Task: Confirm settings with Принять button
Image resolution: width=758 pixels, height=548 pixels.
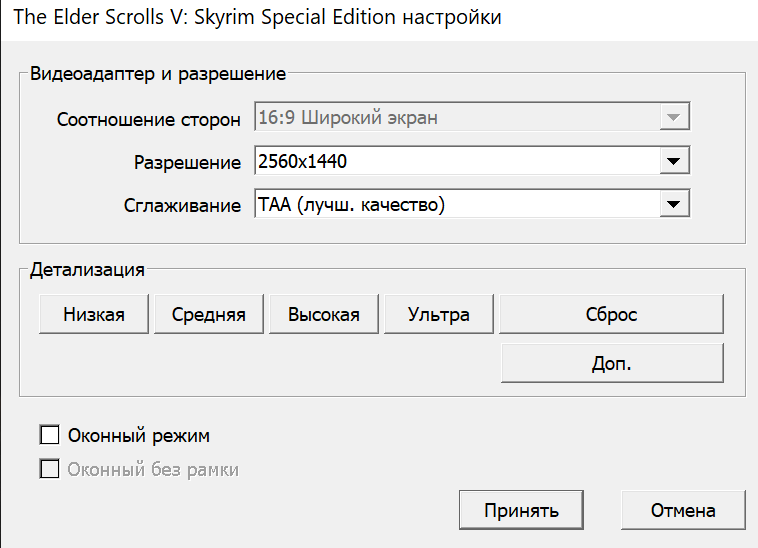Action: 521,510
